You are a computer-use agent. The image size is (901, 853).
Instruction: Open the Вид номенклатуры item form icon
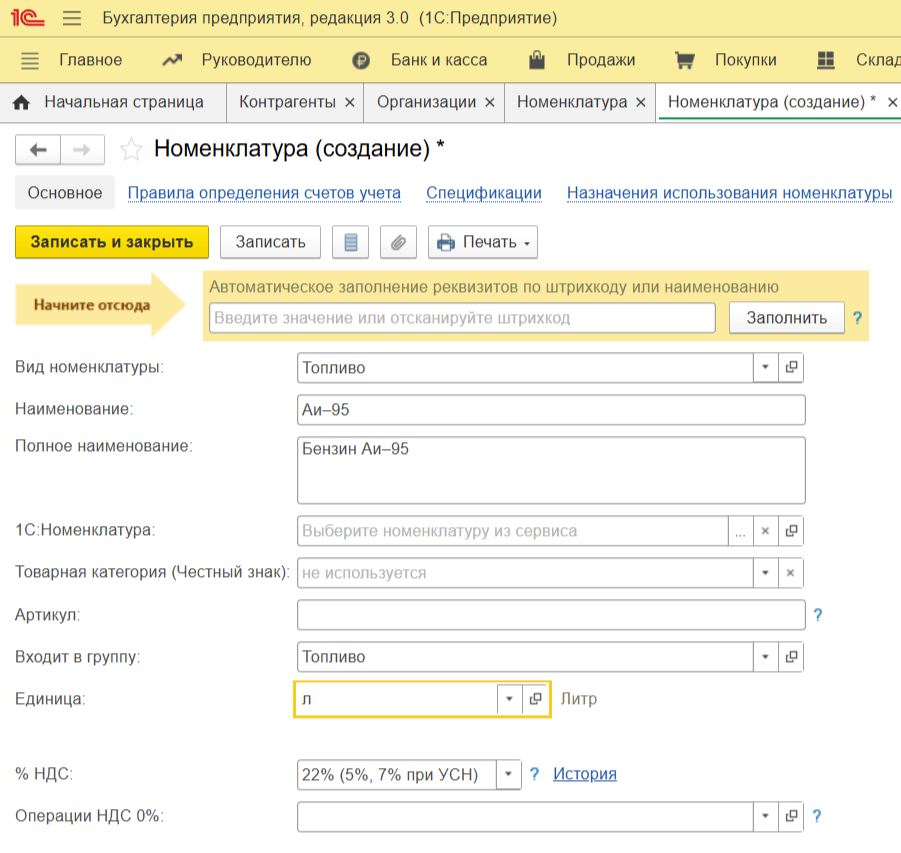tap(791, 367)
